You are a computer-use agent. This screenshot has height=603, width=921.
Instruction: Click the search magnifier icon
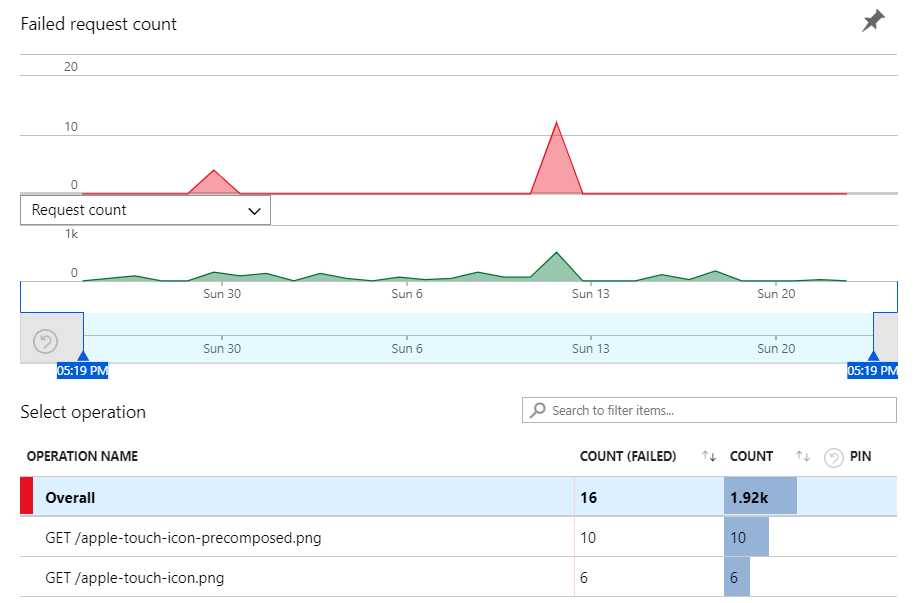point(538,410)
